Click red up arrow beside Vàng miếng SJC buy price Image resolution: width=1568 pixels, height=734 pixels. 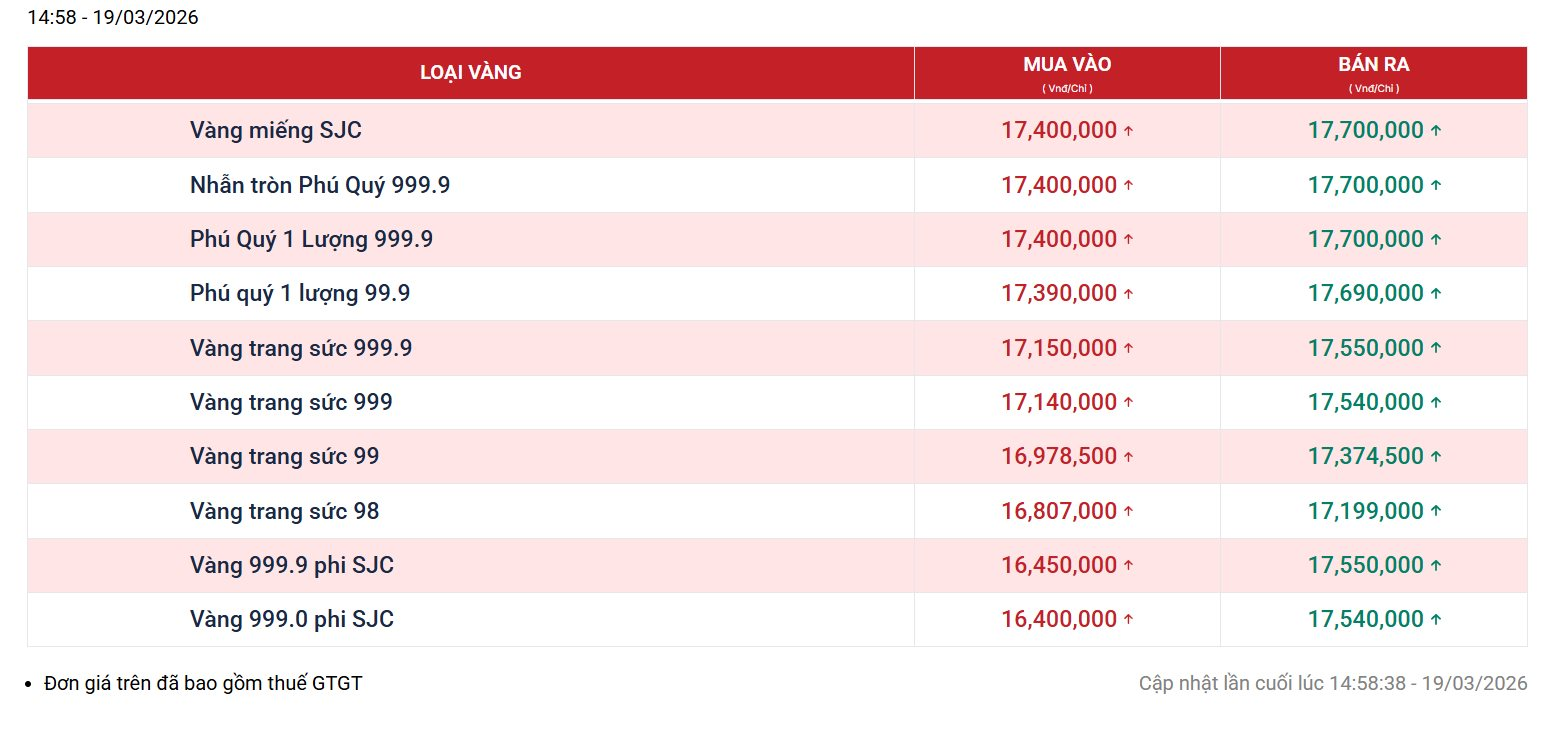coord(1129,131)
